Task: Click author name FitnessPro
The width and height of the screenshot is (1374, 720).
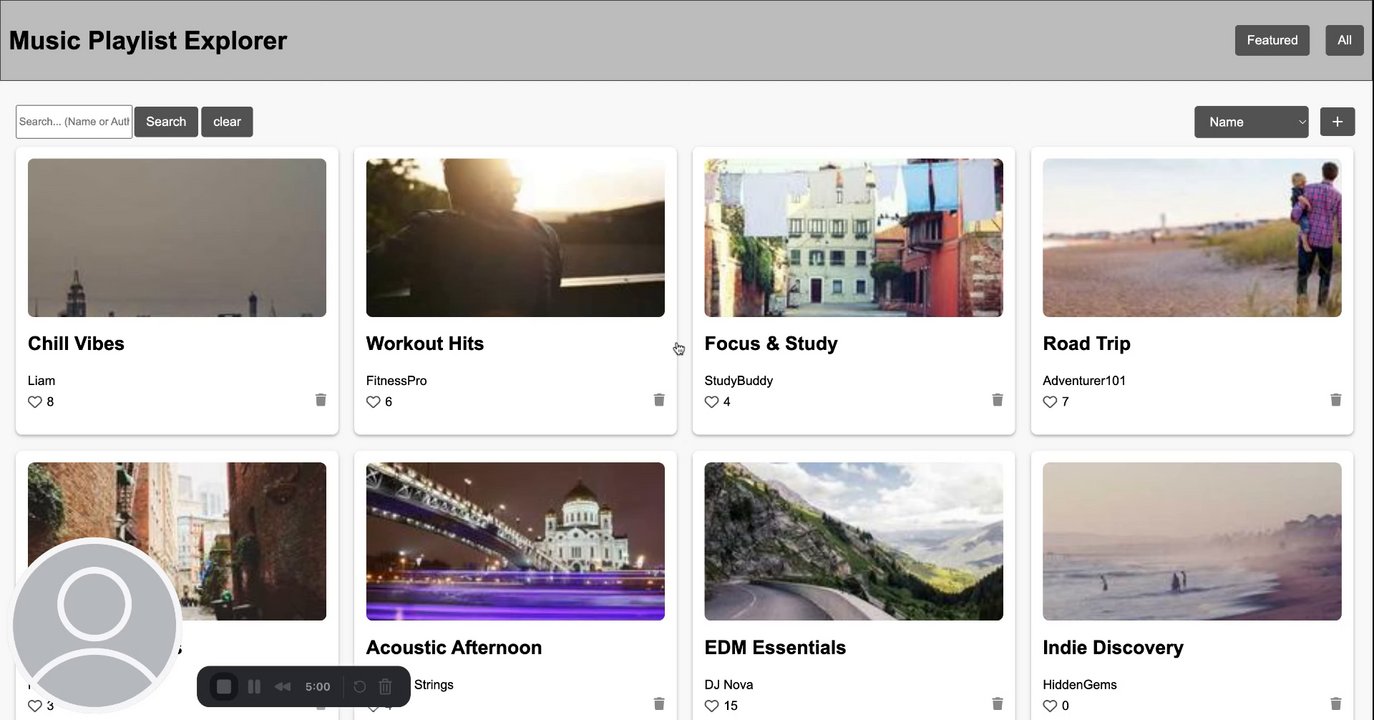Action: [397, 381]
